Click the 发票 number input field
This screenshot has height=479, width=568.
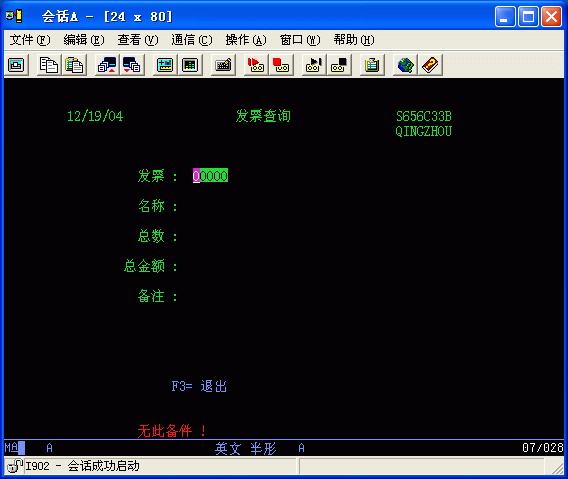pyautogui.click(x=210, y=175)
